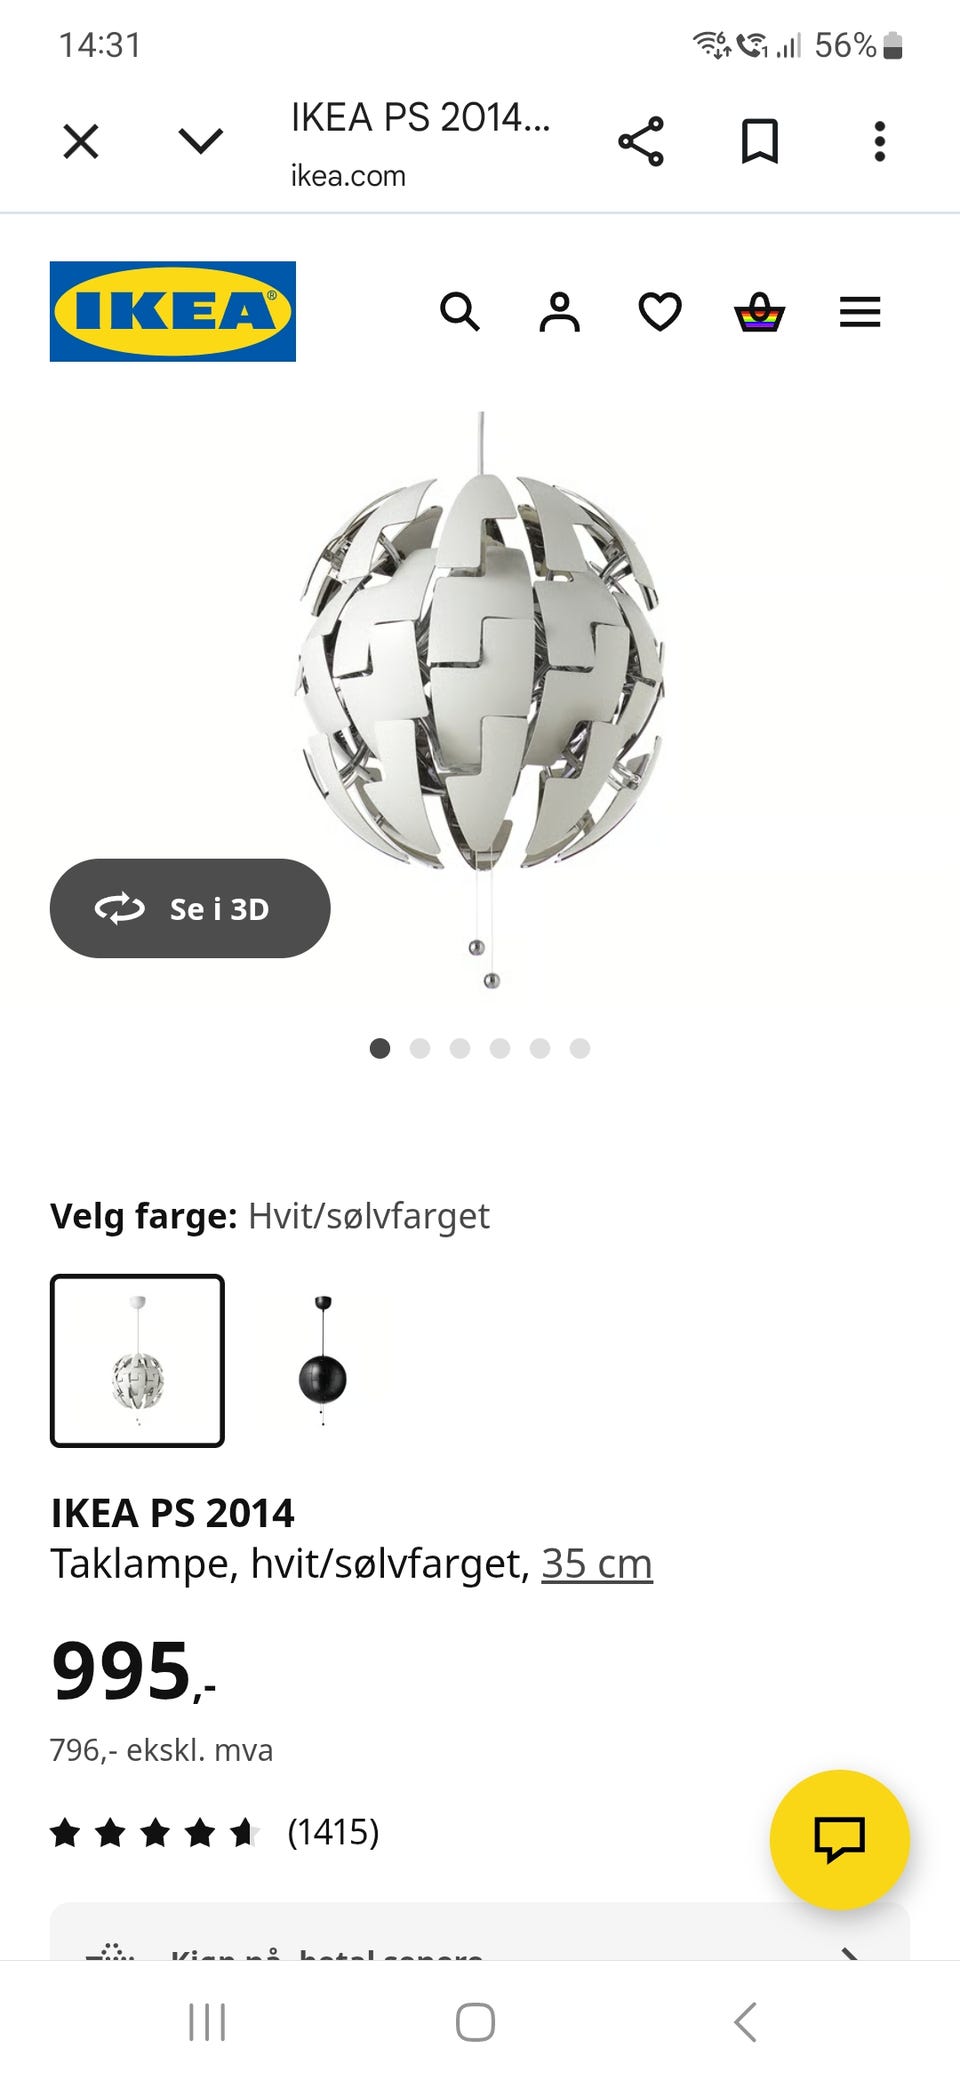Minimize custom tab with down chevron
960x2080 pixels.
[200, 141]
